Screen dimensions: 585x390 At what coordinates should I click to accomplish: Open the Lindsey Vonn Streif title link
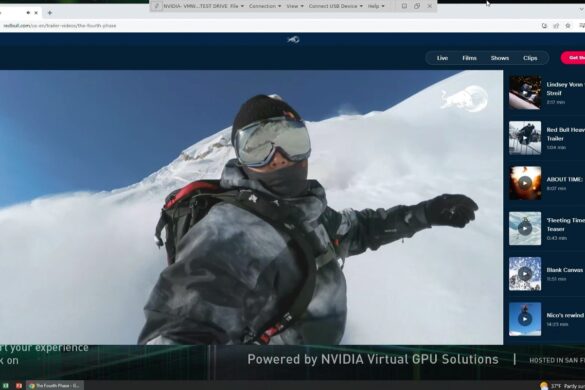click(566, 89)
